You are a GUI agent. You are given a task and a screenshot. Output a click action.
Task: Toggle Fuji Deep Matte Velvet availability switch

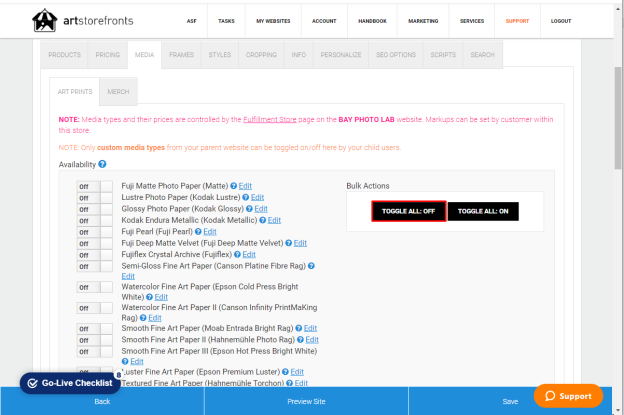tap(94, 244)
